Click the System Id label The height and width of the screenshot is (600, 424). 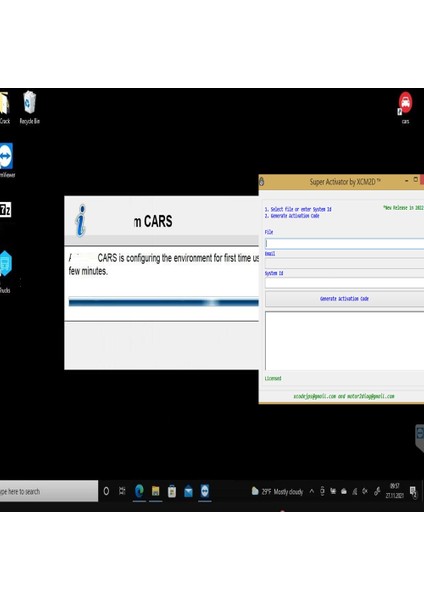[274, 273]
